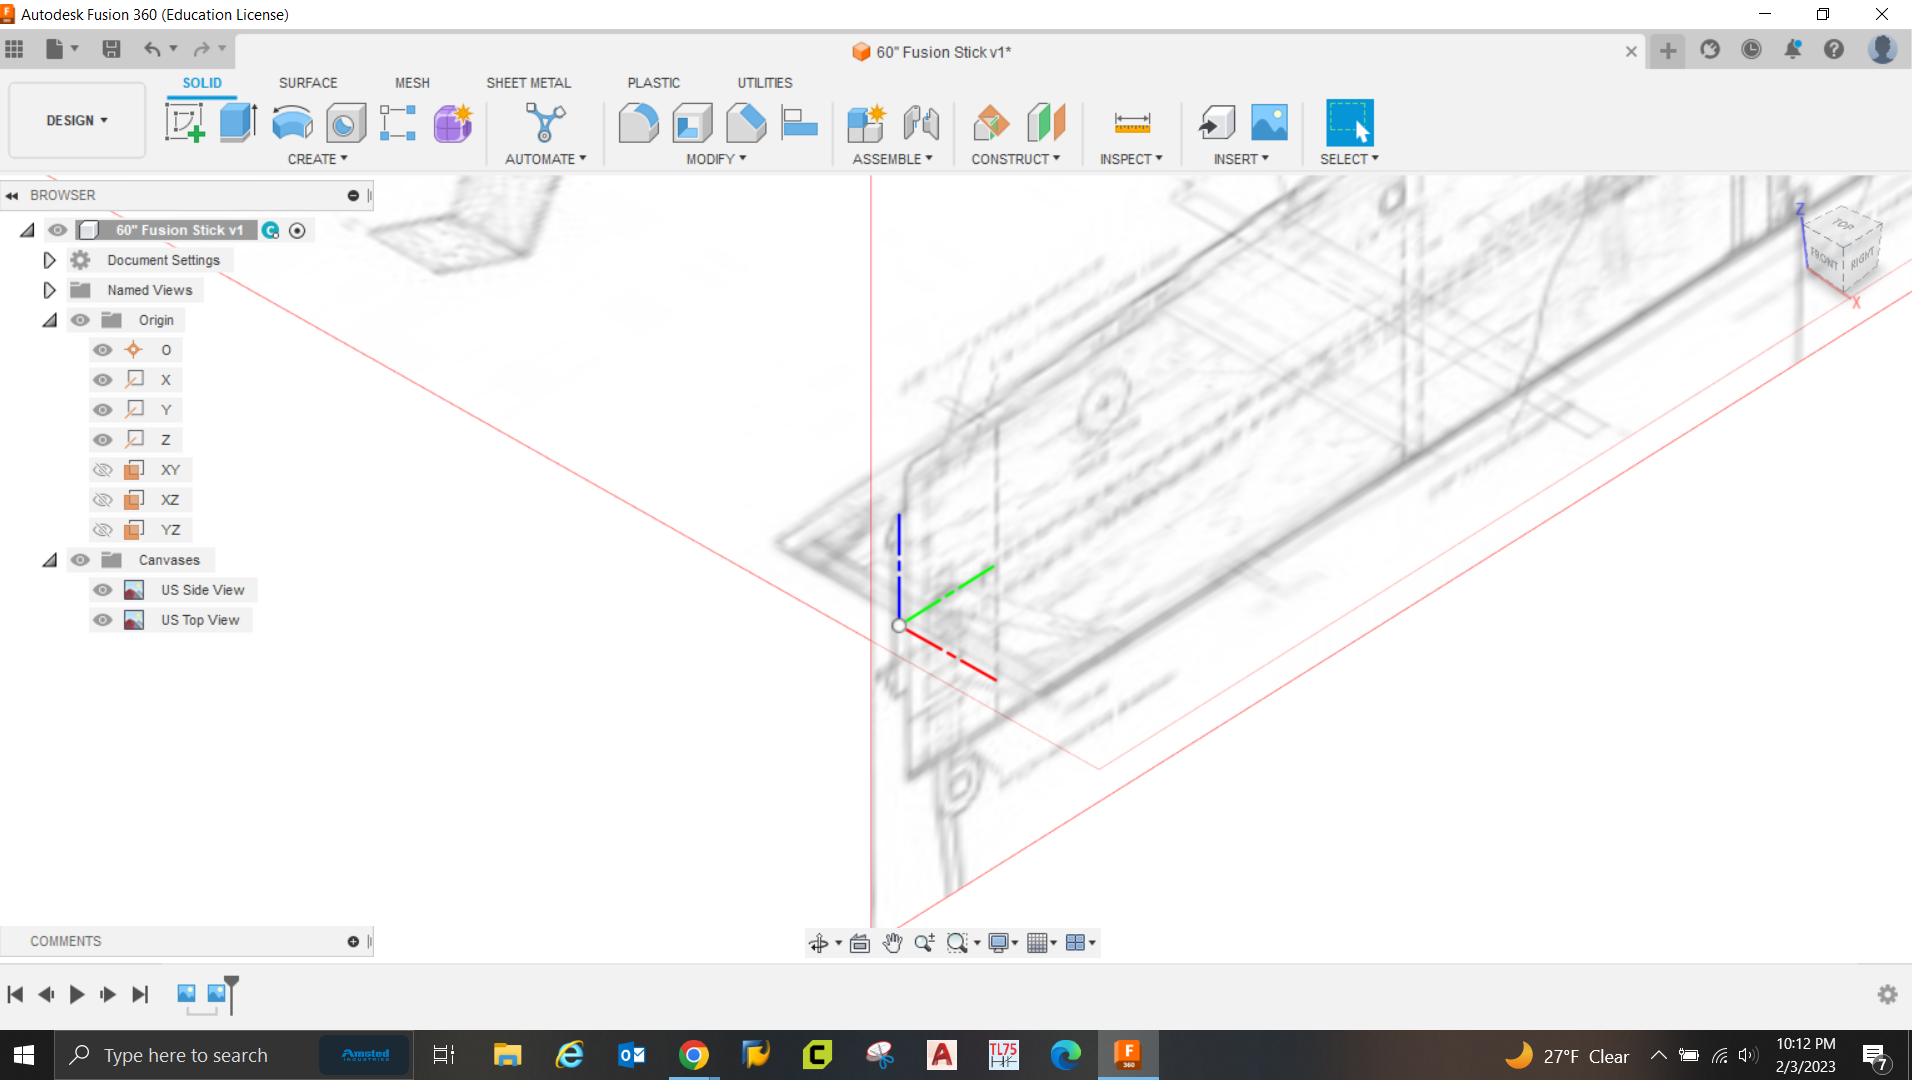Open the Modify dropdown menu
The image size is (1912, 1080).
(x=715, y=158)
